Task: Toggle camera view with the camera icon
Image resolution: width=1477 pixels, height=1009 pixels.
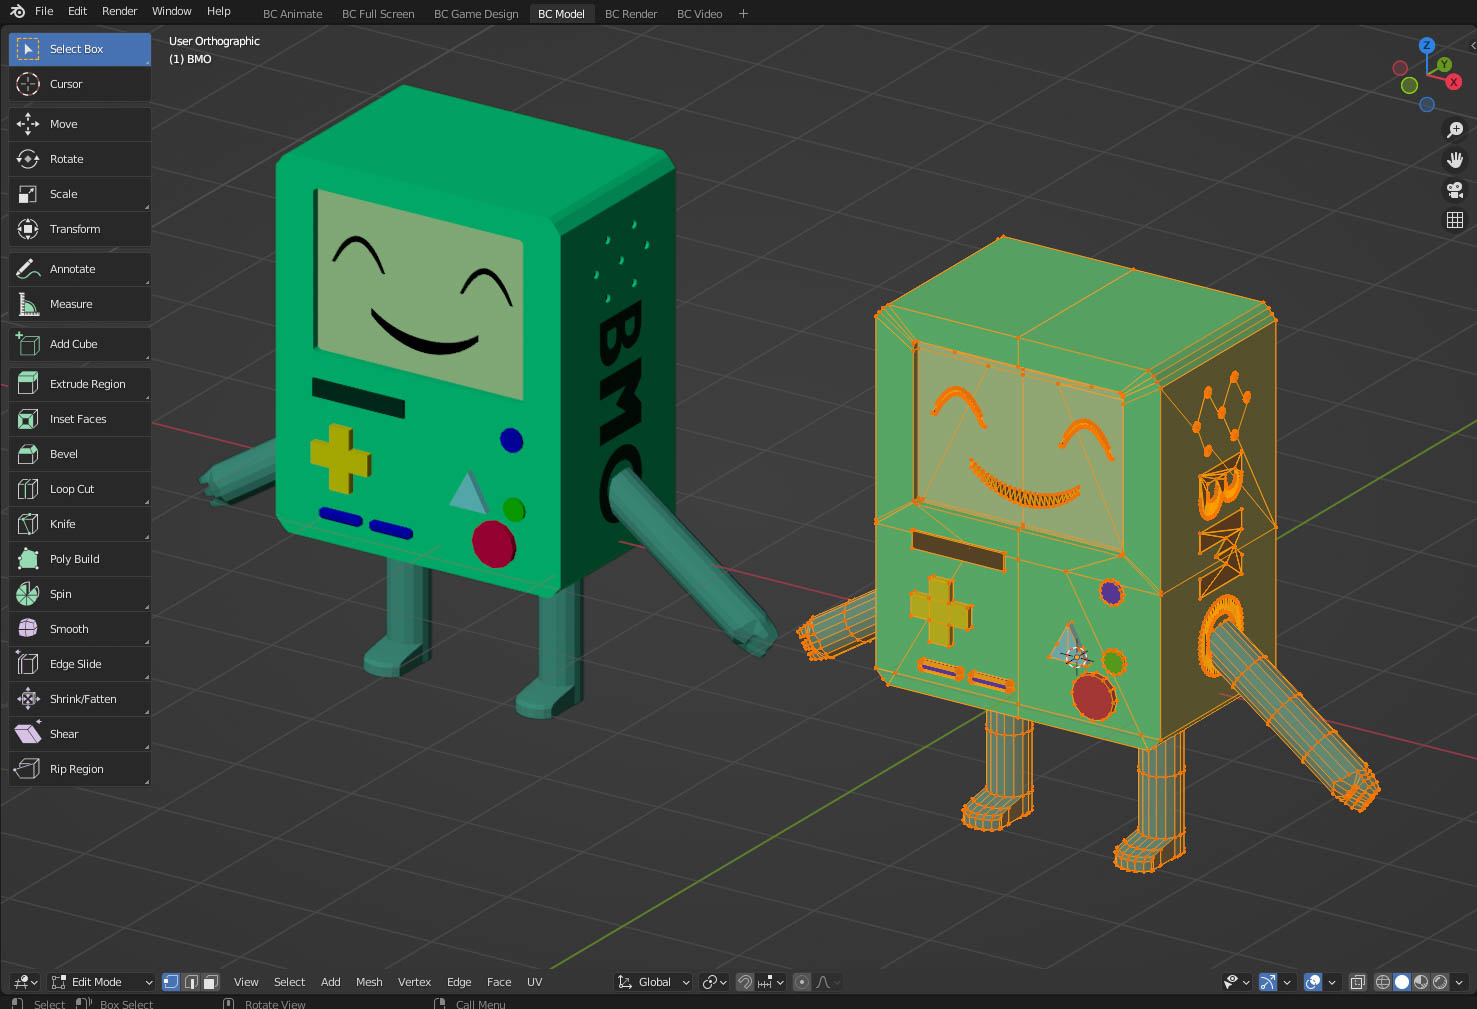Action: coord(1455,190)
